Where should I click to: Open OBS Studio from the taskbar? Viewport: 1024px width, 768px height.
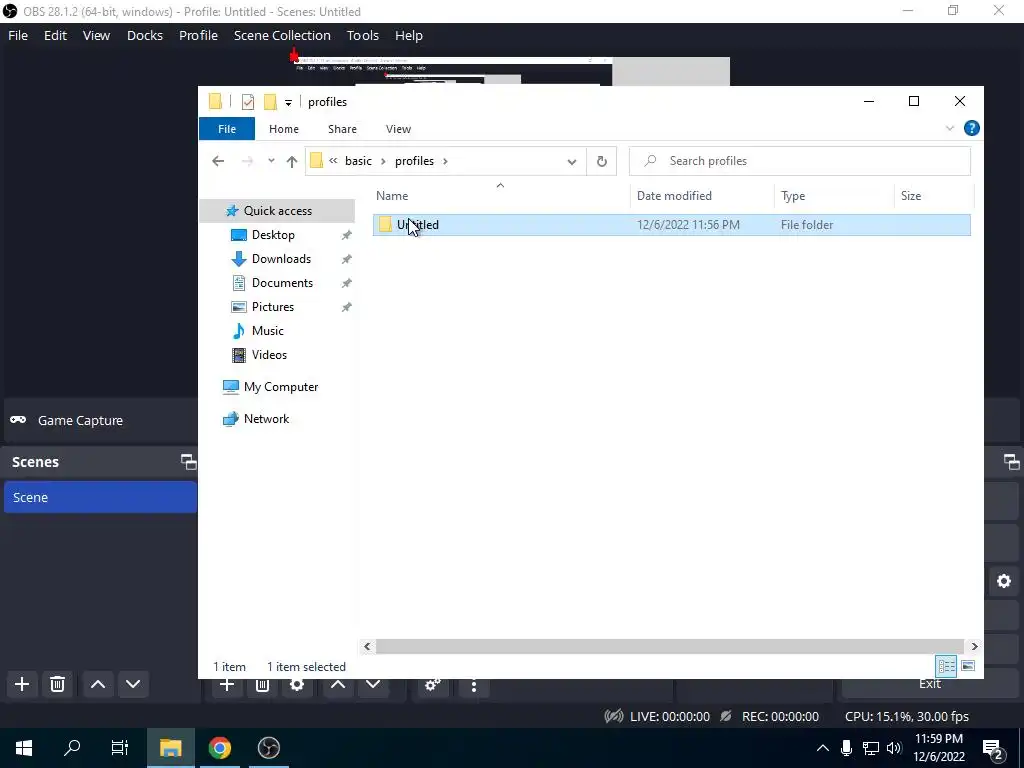click(268, 748)
